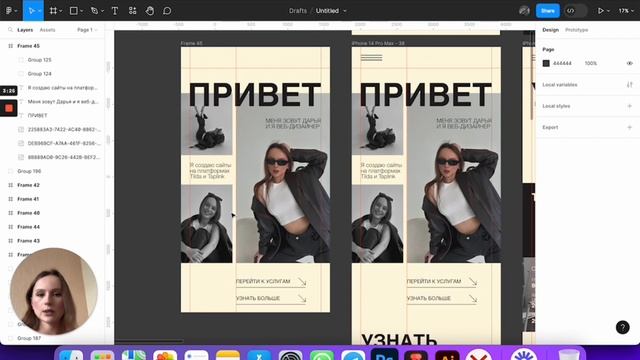Select the Rectangle shape tool
Screen dimensions: 640x360
pyautogui.click(x=73, y=11)
